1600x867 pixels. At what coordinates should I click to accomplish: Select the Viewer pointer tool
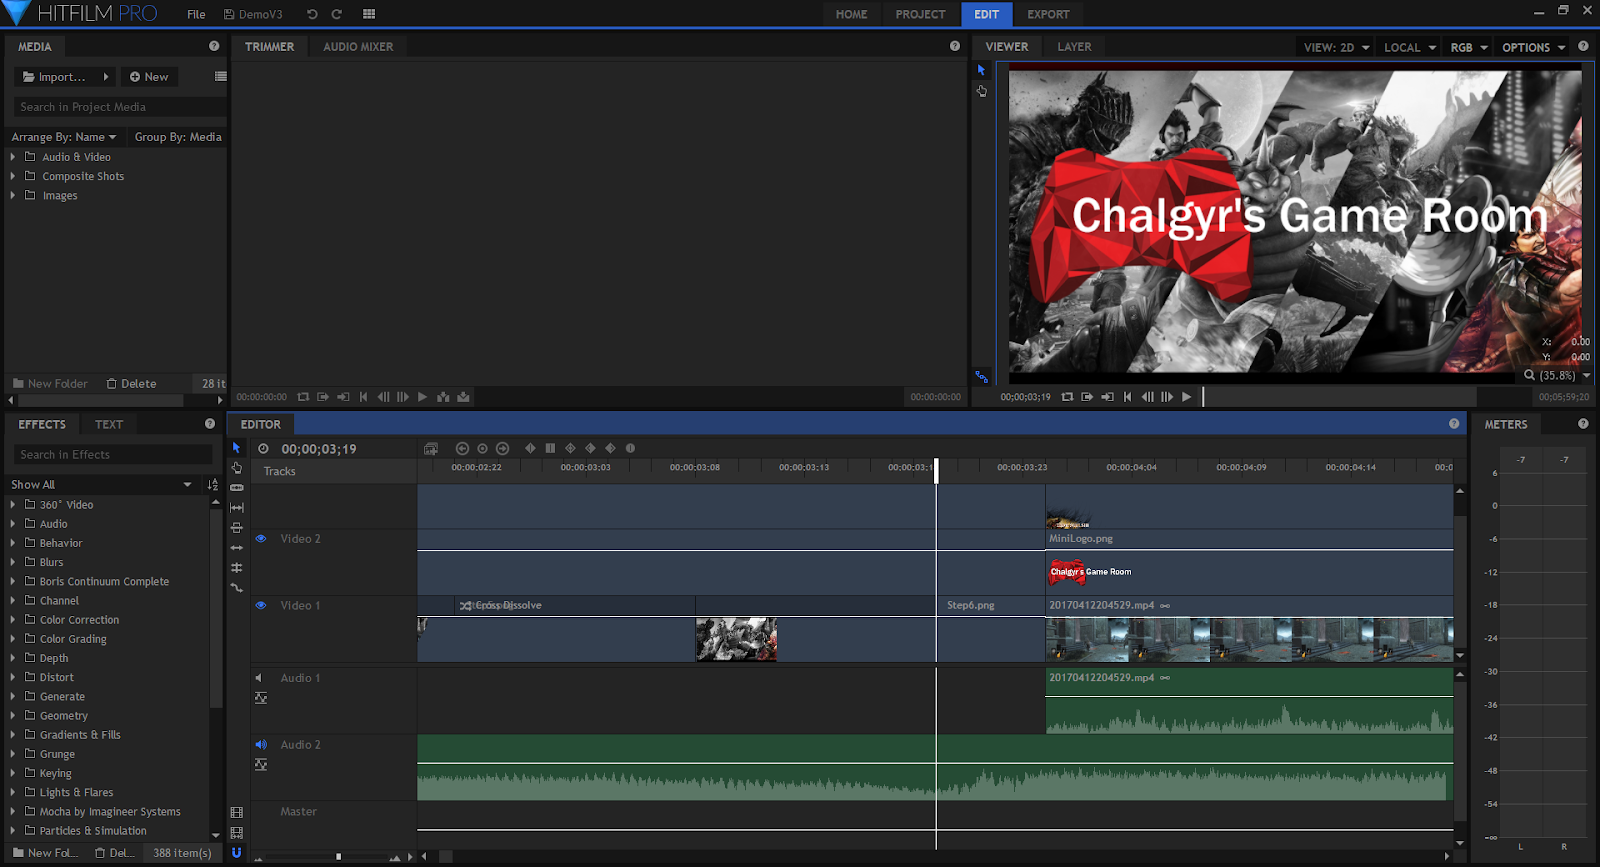(x=981, y=70)
